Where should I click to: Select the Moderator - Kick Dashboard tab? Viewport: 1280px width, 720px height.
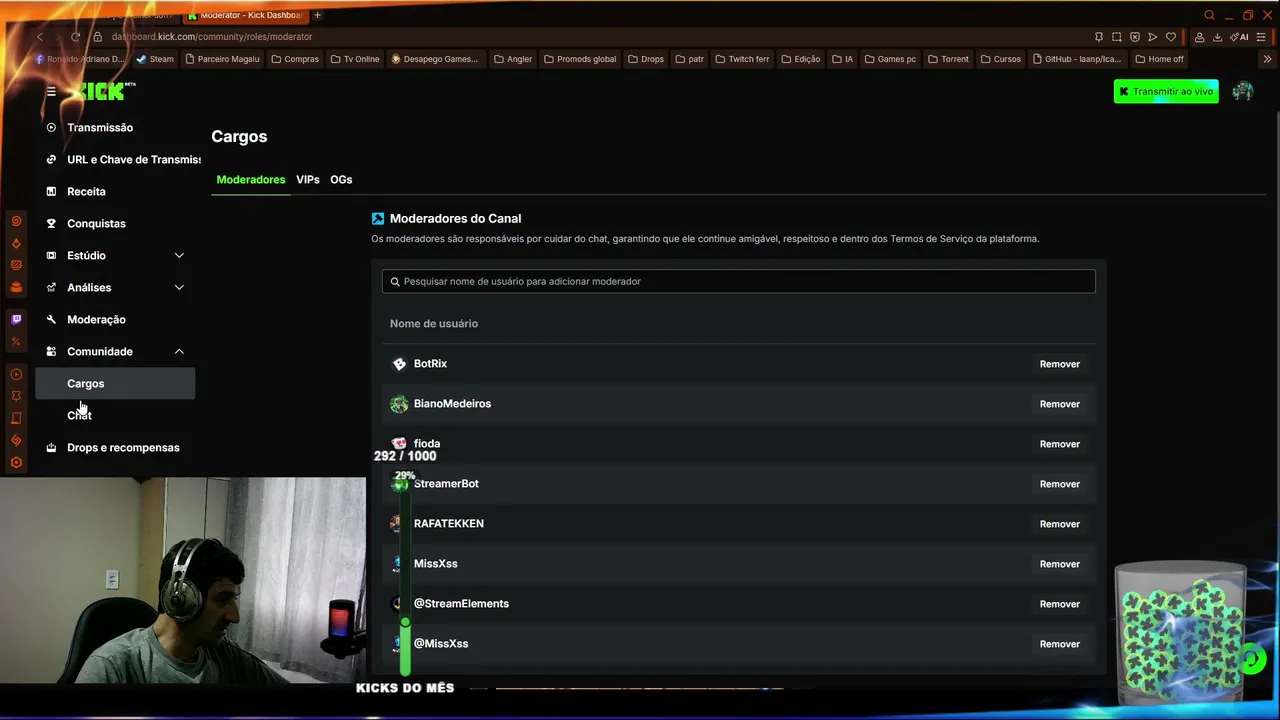(244, 15)
